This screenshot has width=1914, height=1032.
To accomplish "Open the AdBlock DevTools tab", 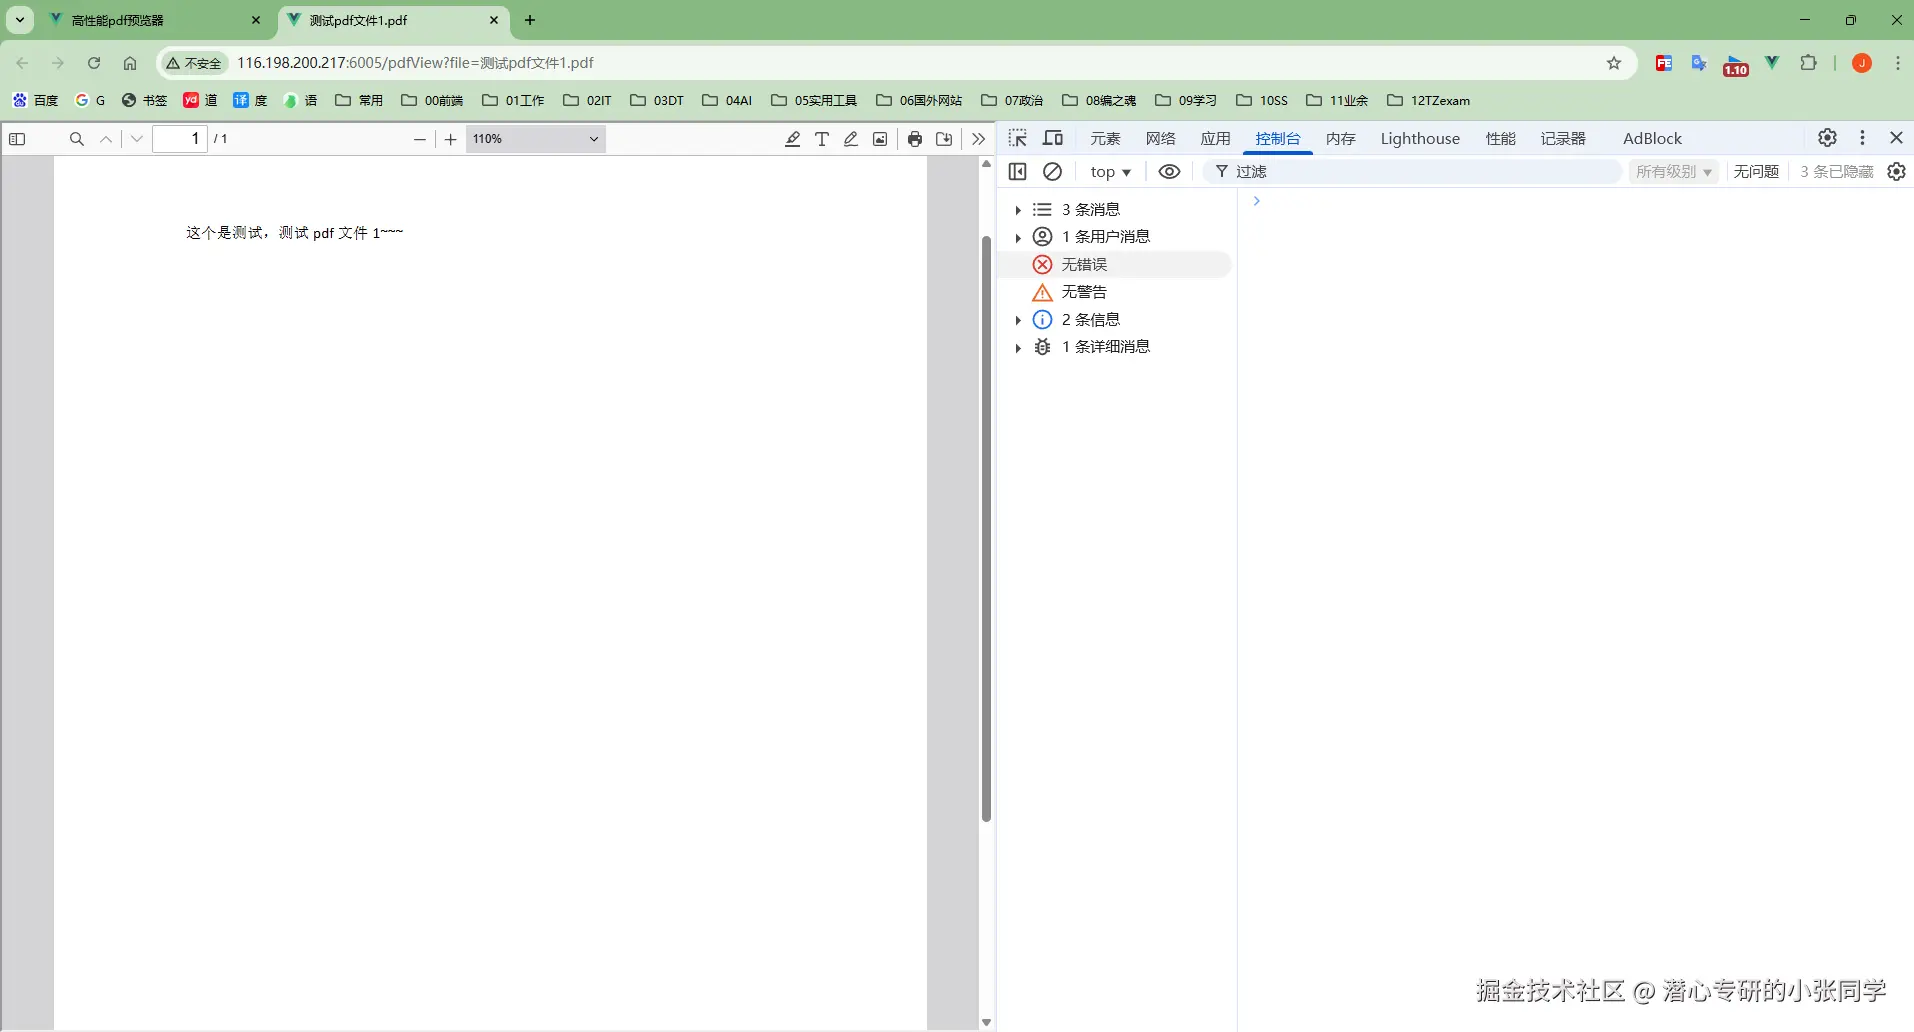I will pos(1652,139).
